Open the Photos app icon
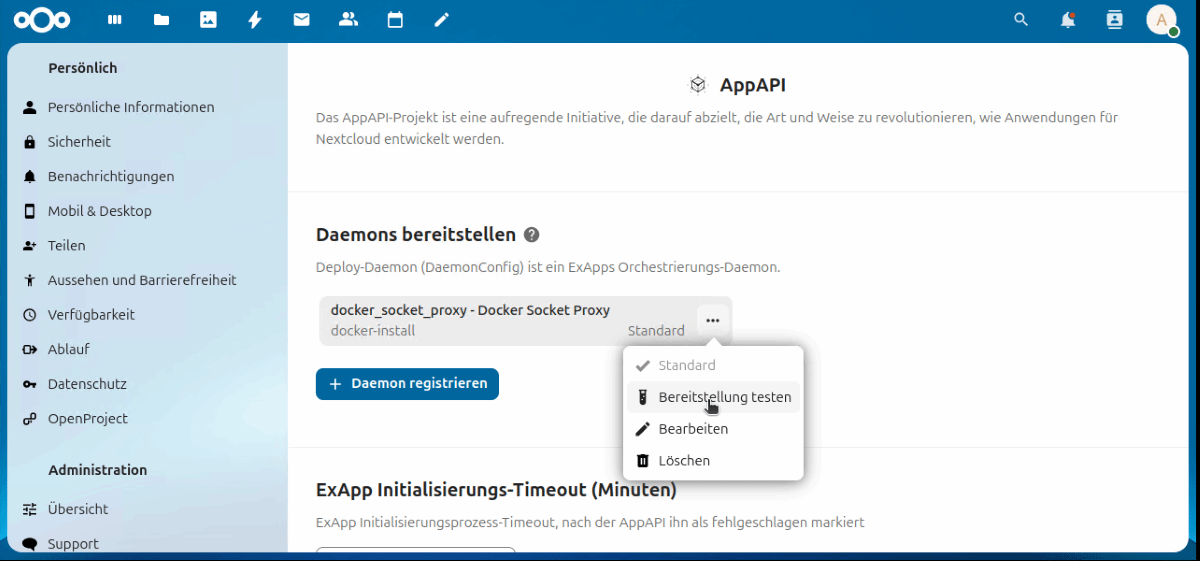This screenshot has height=561, width=1200. pos(208,20)
